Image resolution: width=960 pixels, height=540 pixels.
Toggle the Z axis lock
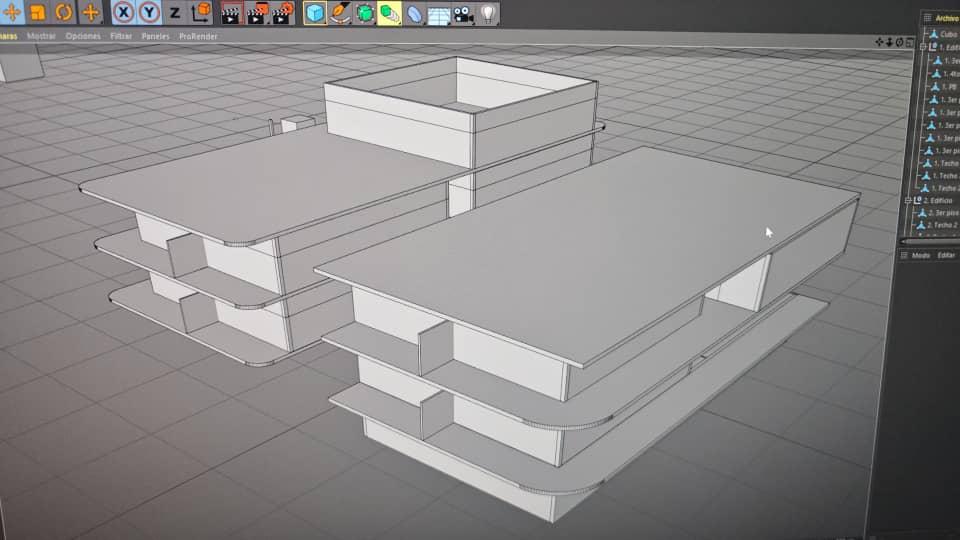click(174, 13)
